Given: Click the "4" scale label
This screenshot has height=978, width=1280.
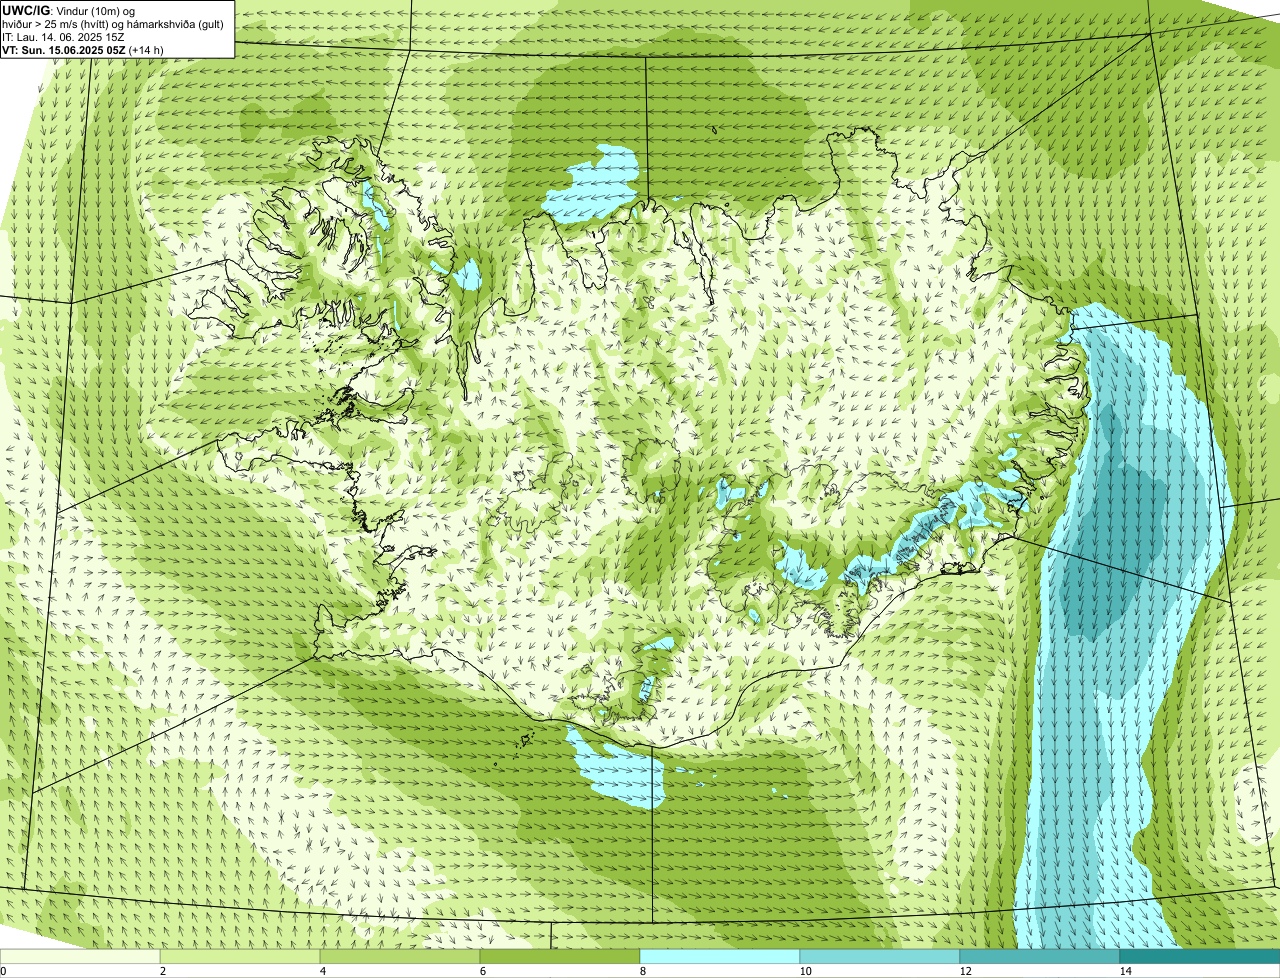Looking at the screenshot, I should (x=322, y=971).
